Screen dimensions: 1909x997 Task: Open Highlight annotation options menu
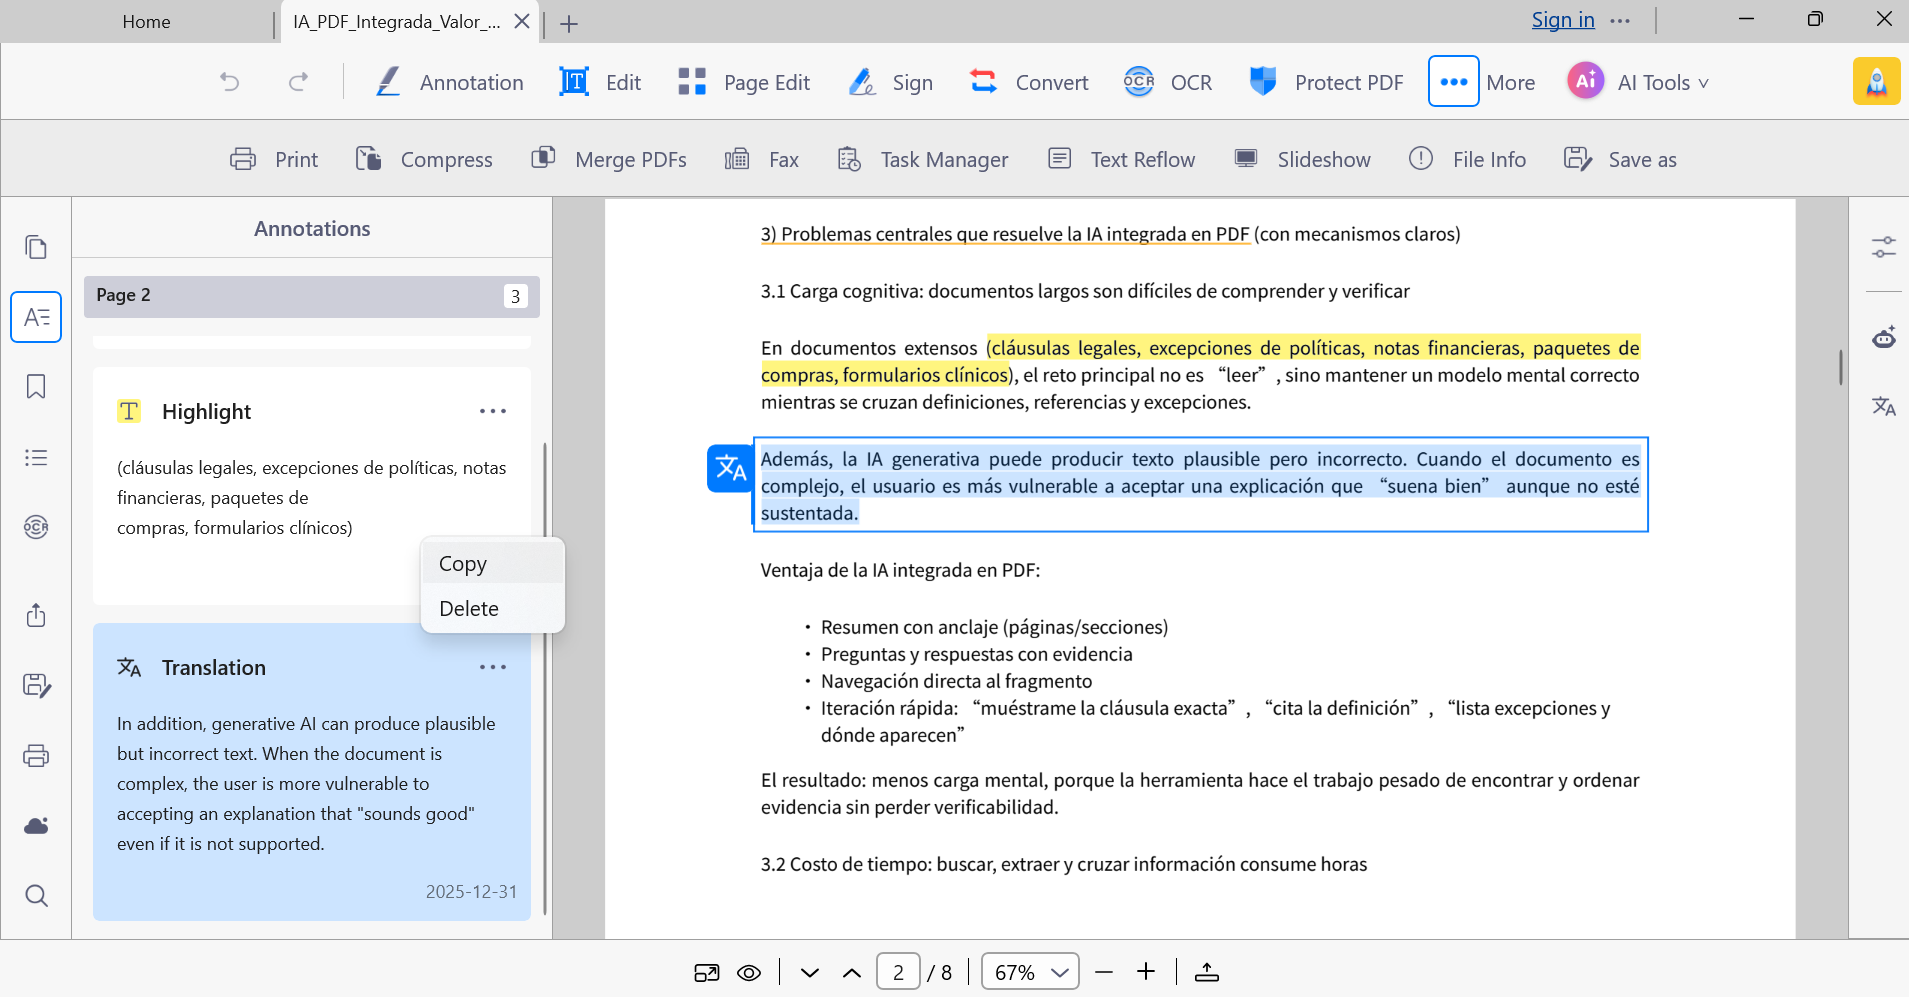coord(493,411)
